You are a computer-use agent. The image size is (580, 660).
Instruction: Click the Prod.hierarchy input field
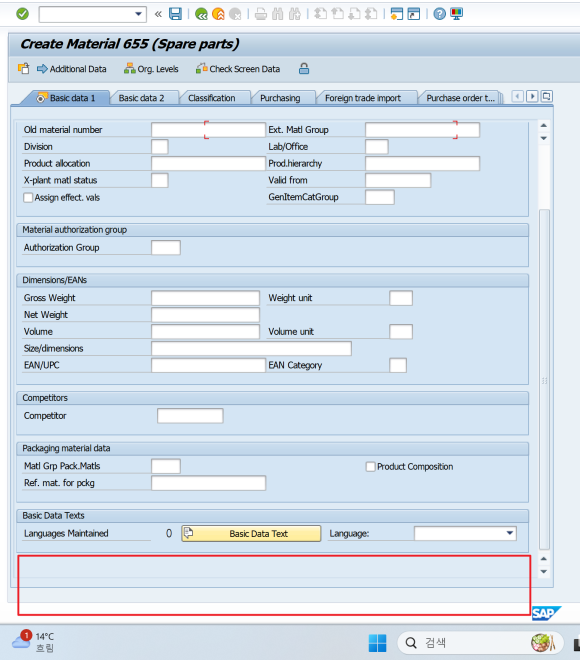(422, 163)
